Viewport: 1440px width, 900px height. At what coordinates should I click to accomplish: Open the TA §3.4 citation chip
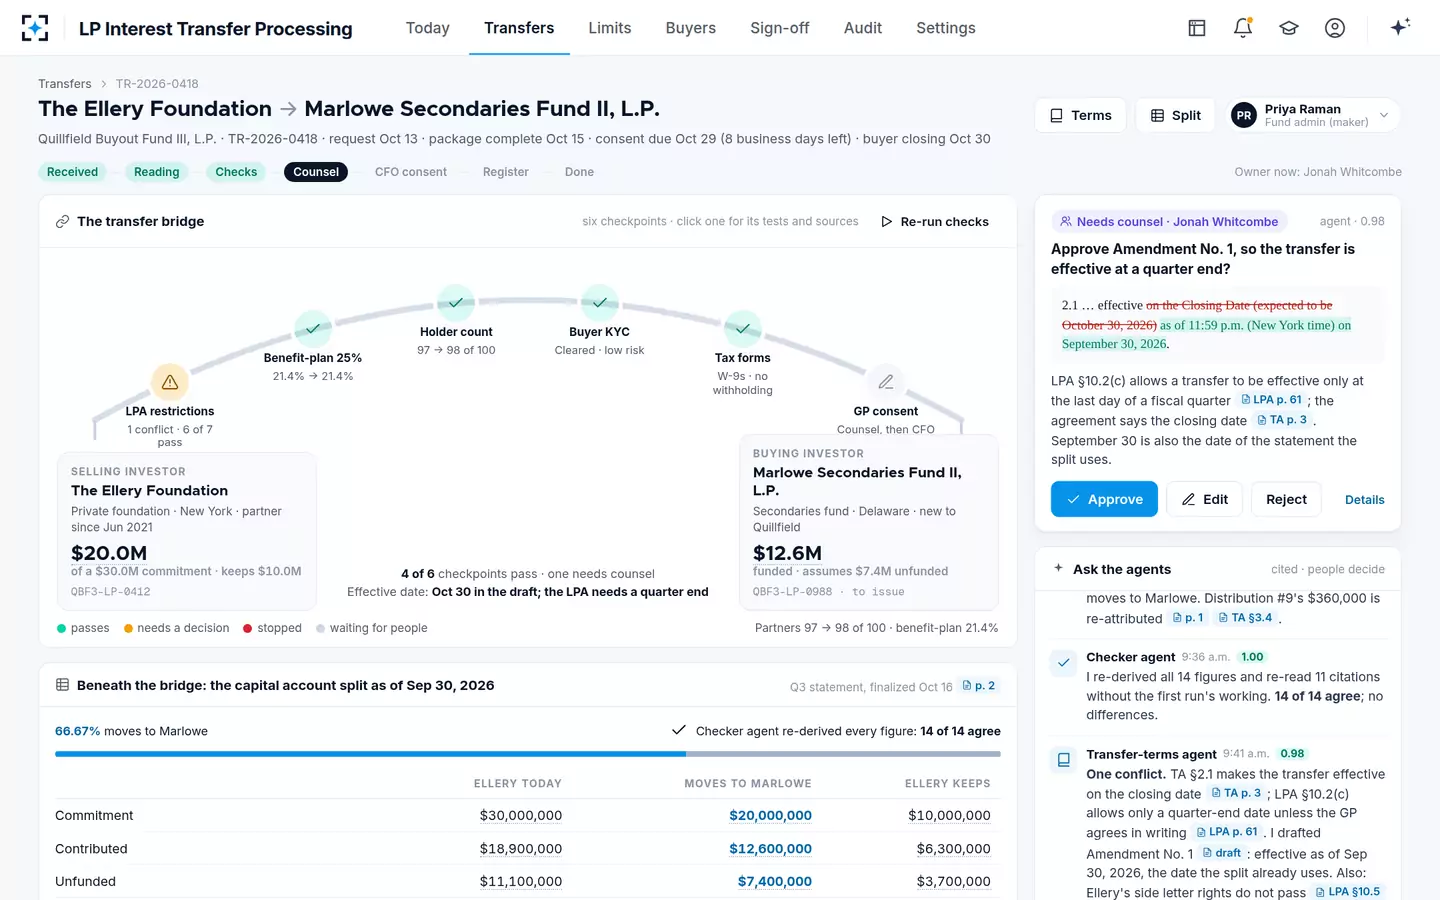pos(1245,618)
